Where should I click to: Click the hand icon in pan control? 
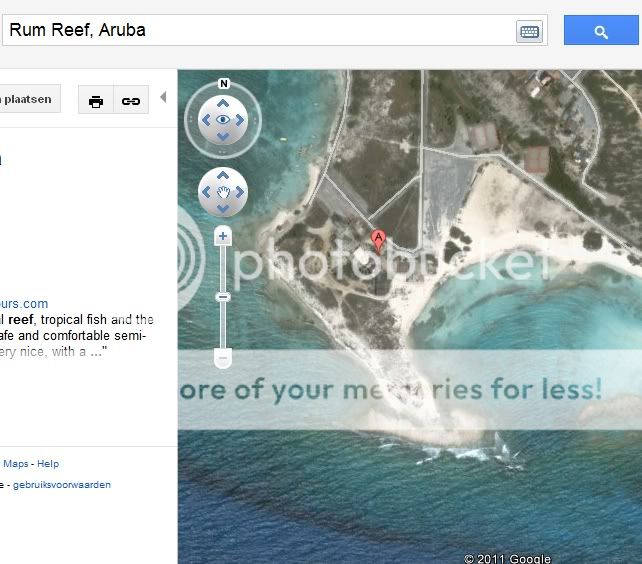[x=223, y=191]
